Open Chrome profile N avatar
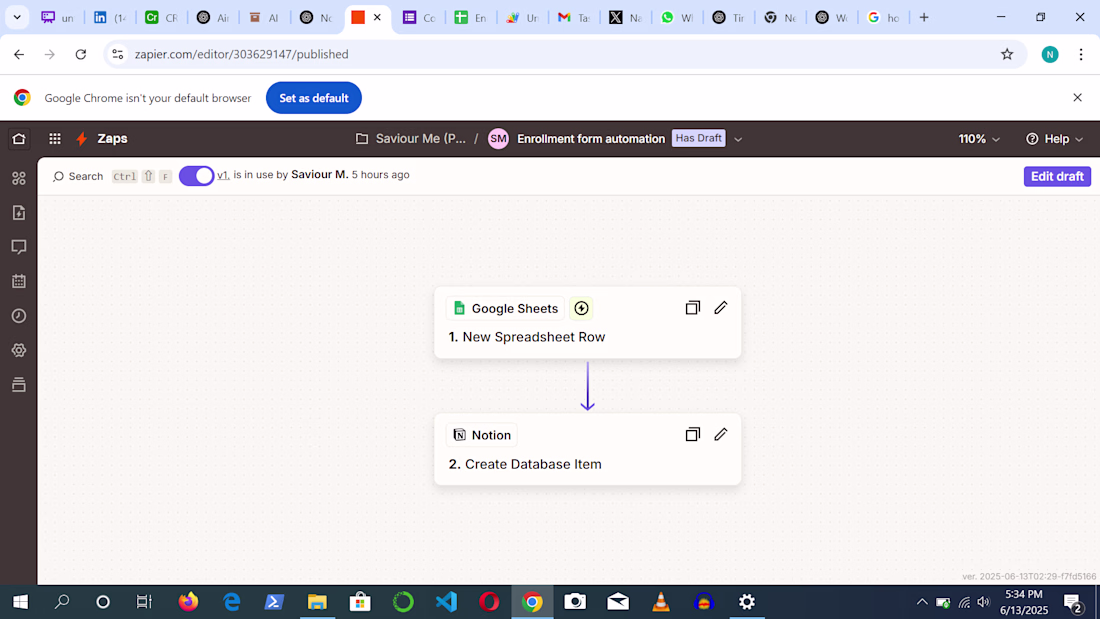 [1050, 54]
